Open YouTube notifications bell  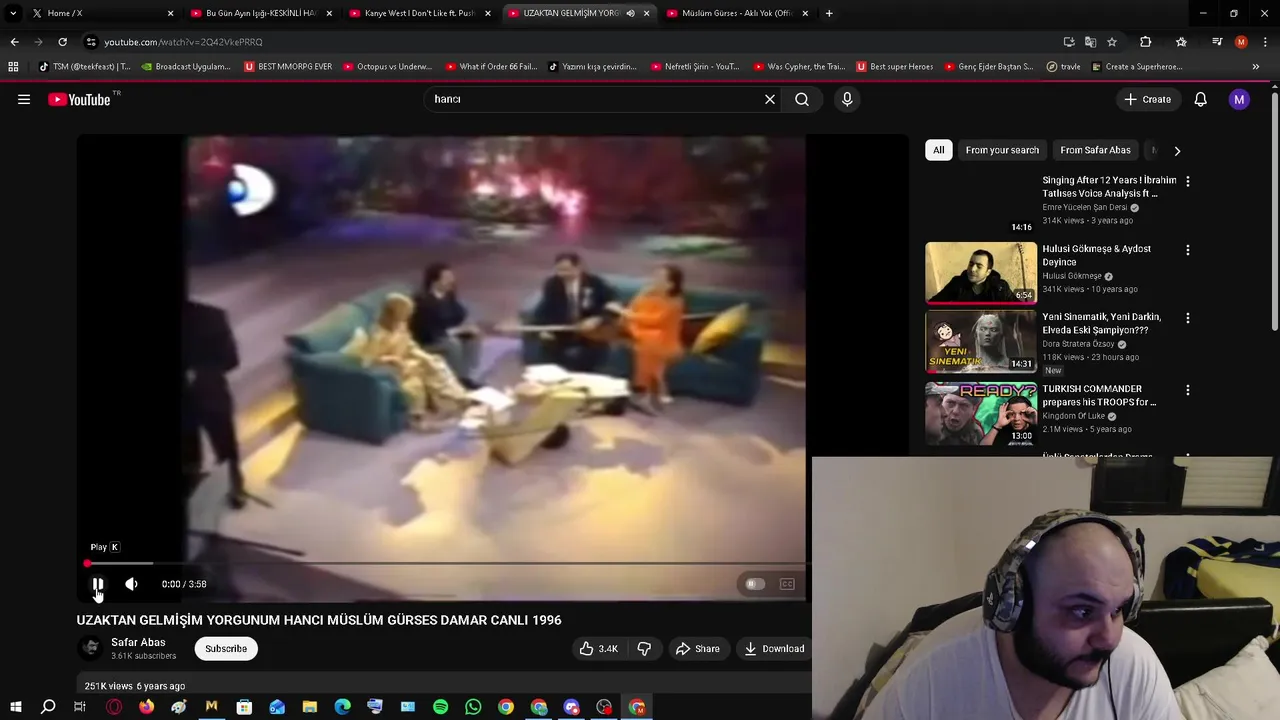tap(1200, 99)
